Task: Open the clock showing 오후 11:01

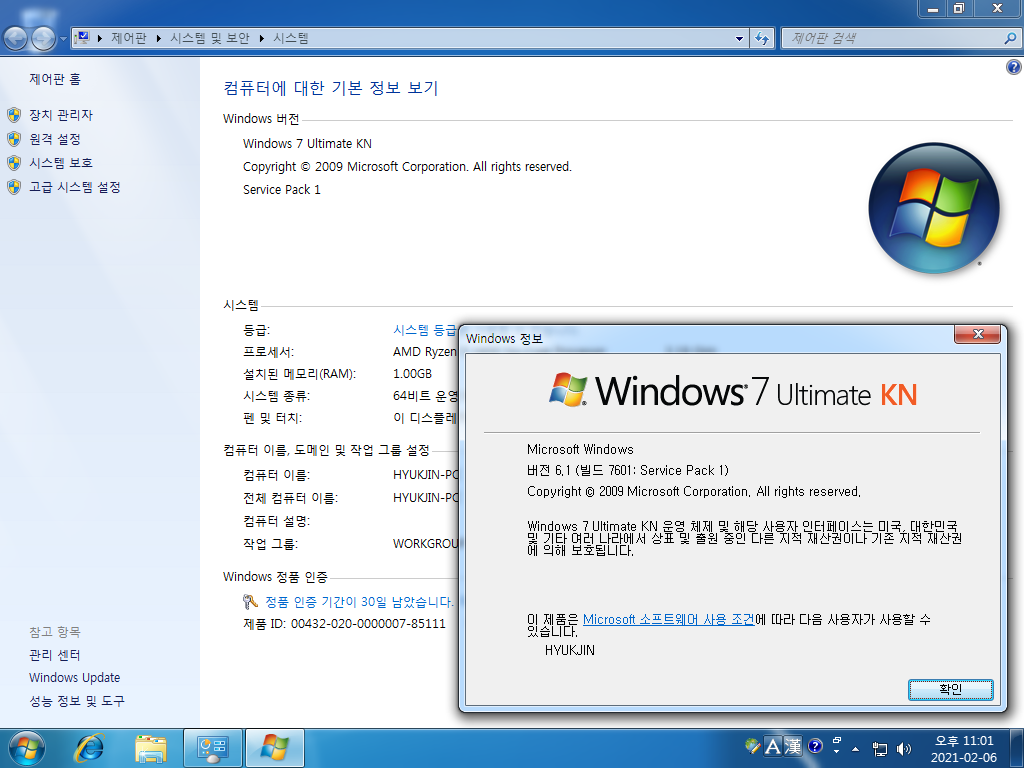Action: coord(964,749)
